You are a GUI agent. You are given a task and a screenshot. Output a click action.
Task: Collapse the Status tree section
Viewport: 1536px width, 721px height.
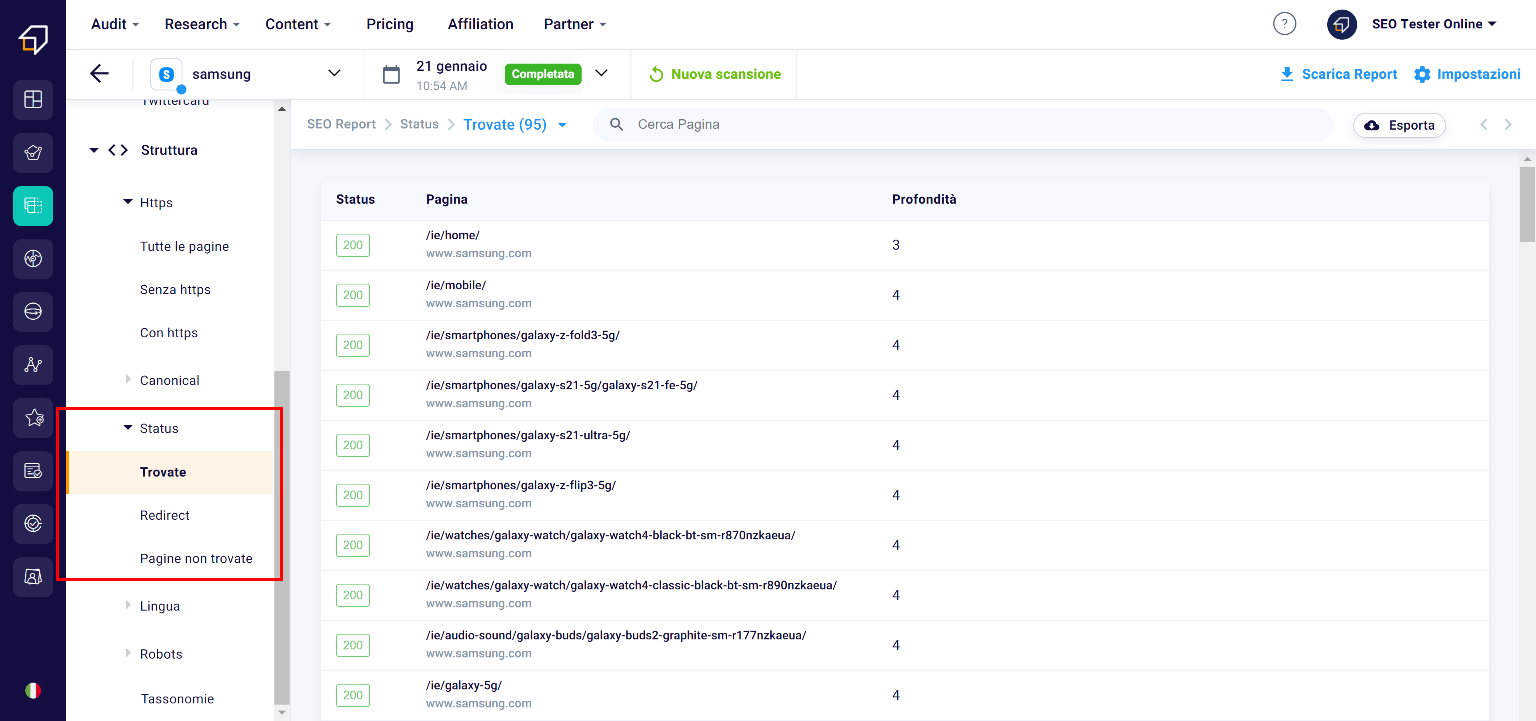pyautogui.click(x=128, y=428)
